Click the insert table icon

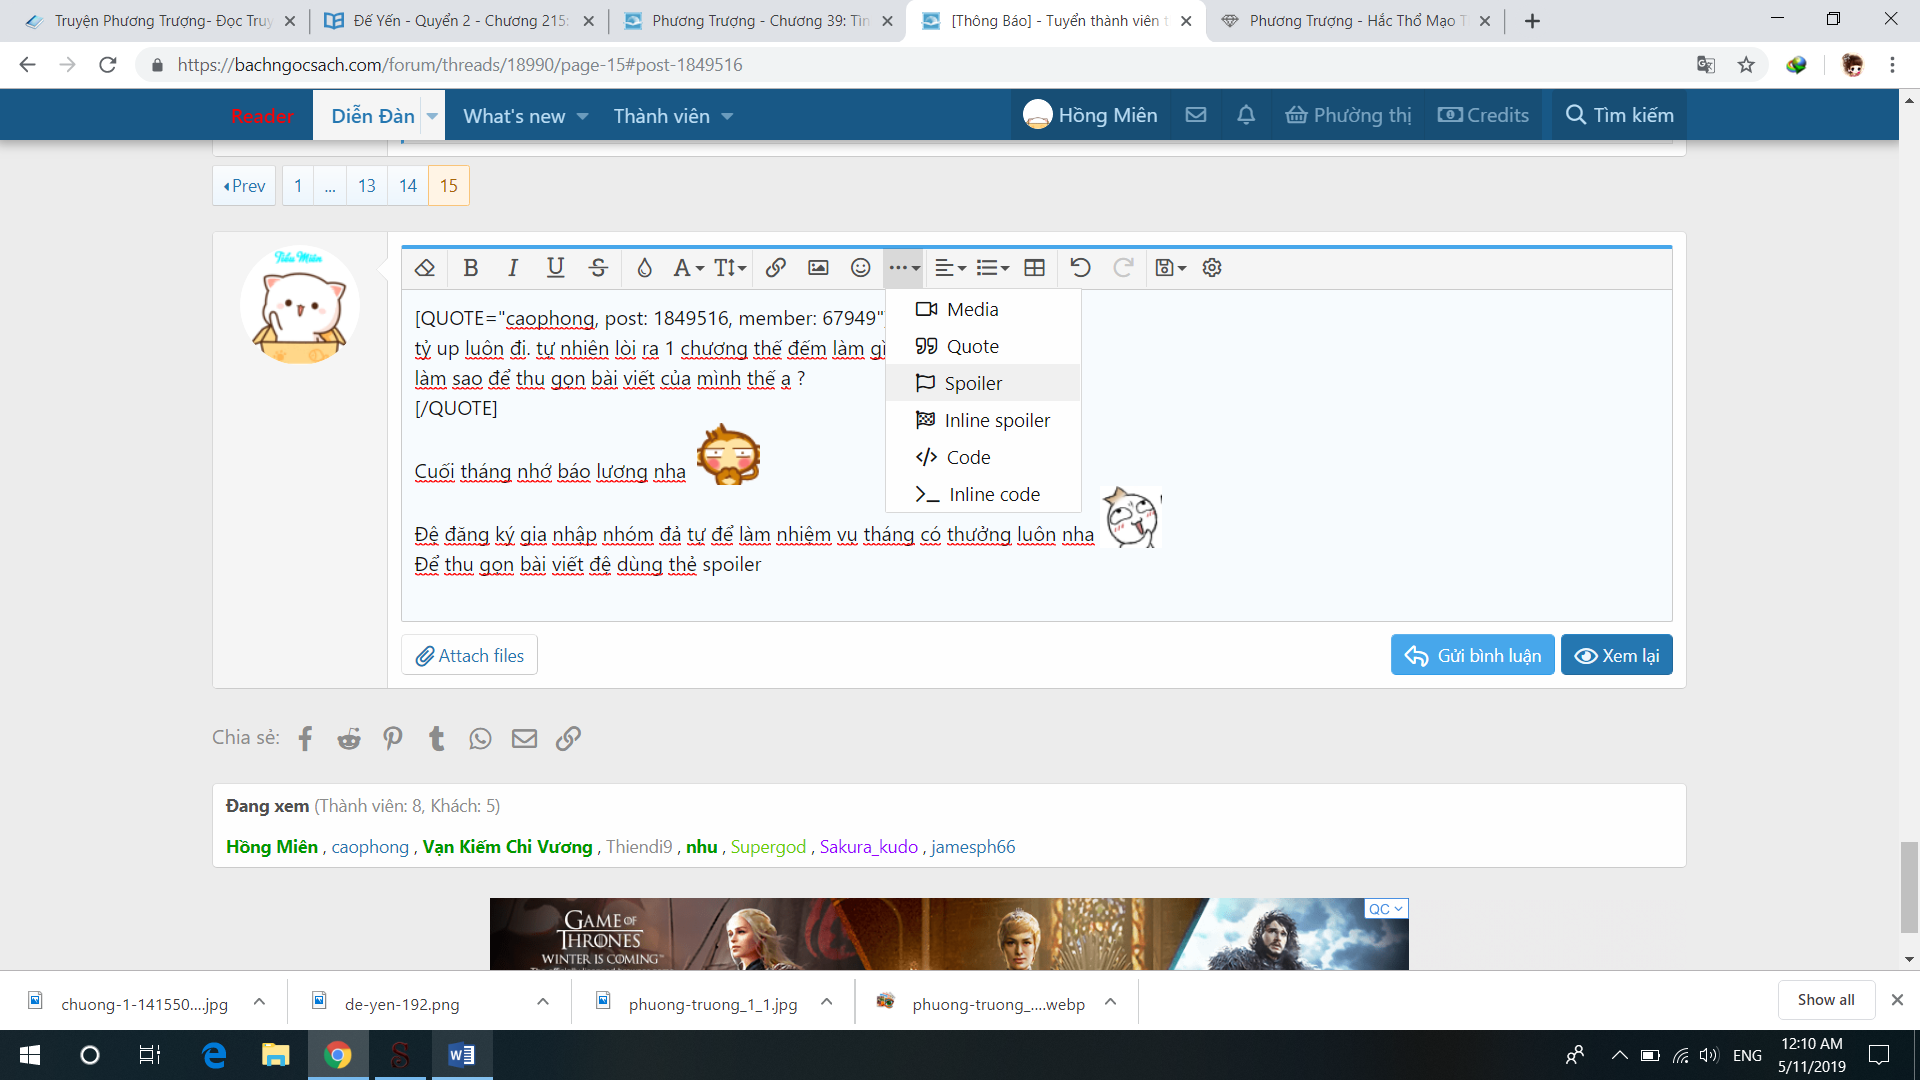(x=1035, y=268)
